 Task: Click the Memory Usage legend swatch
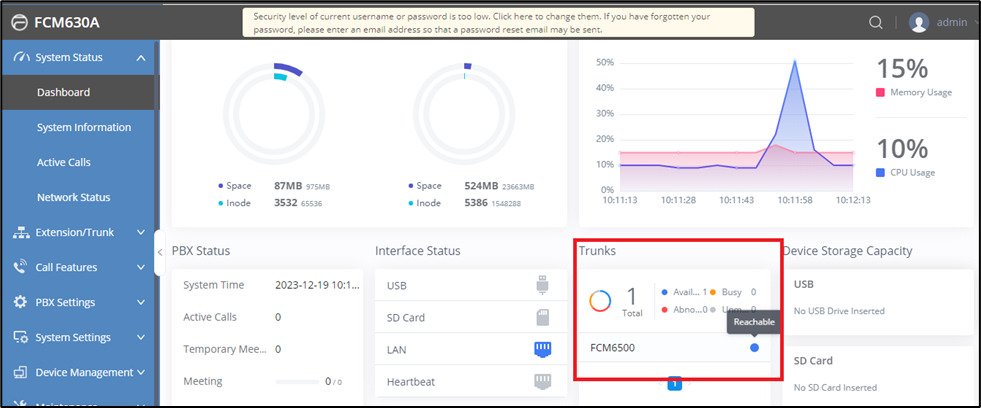[x=880, y=92]
